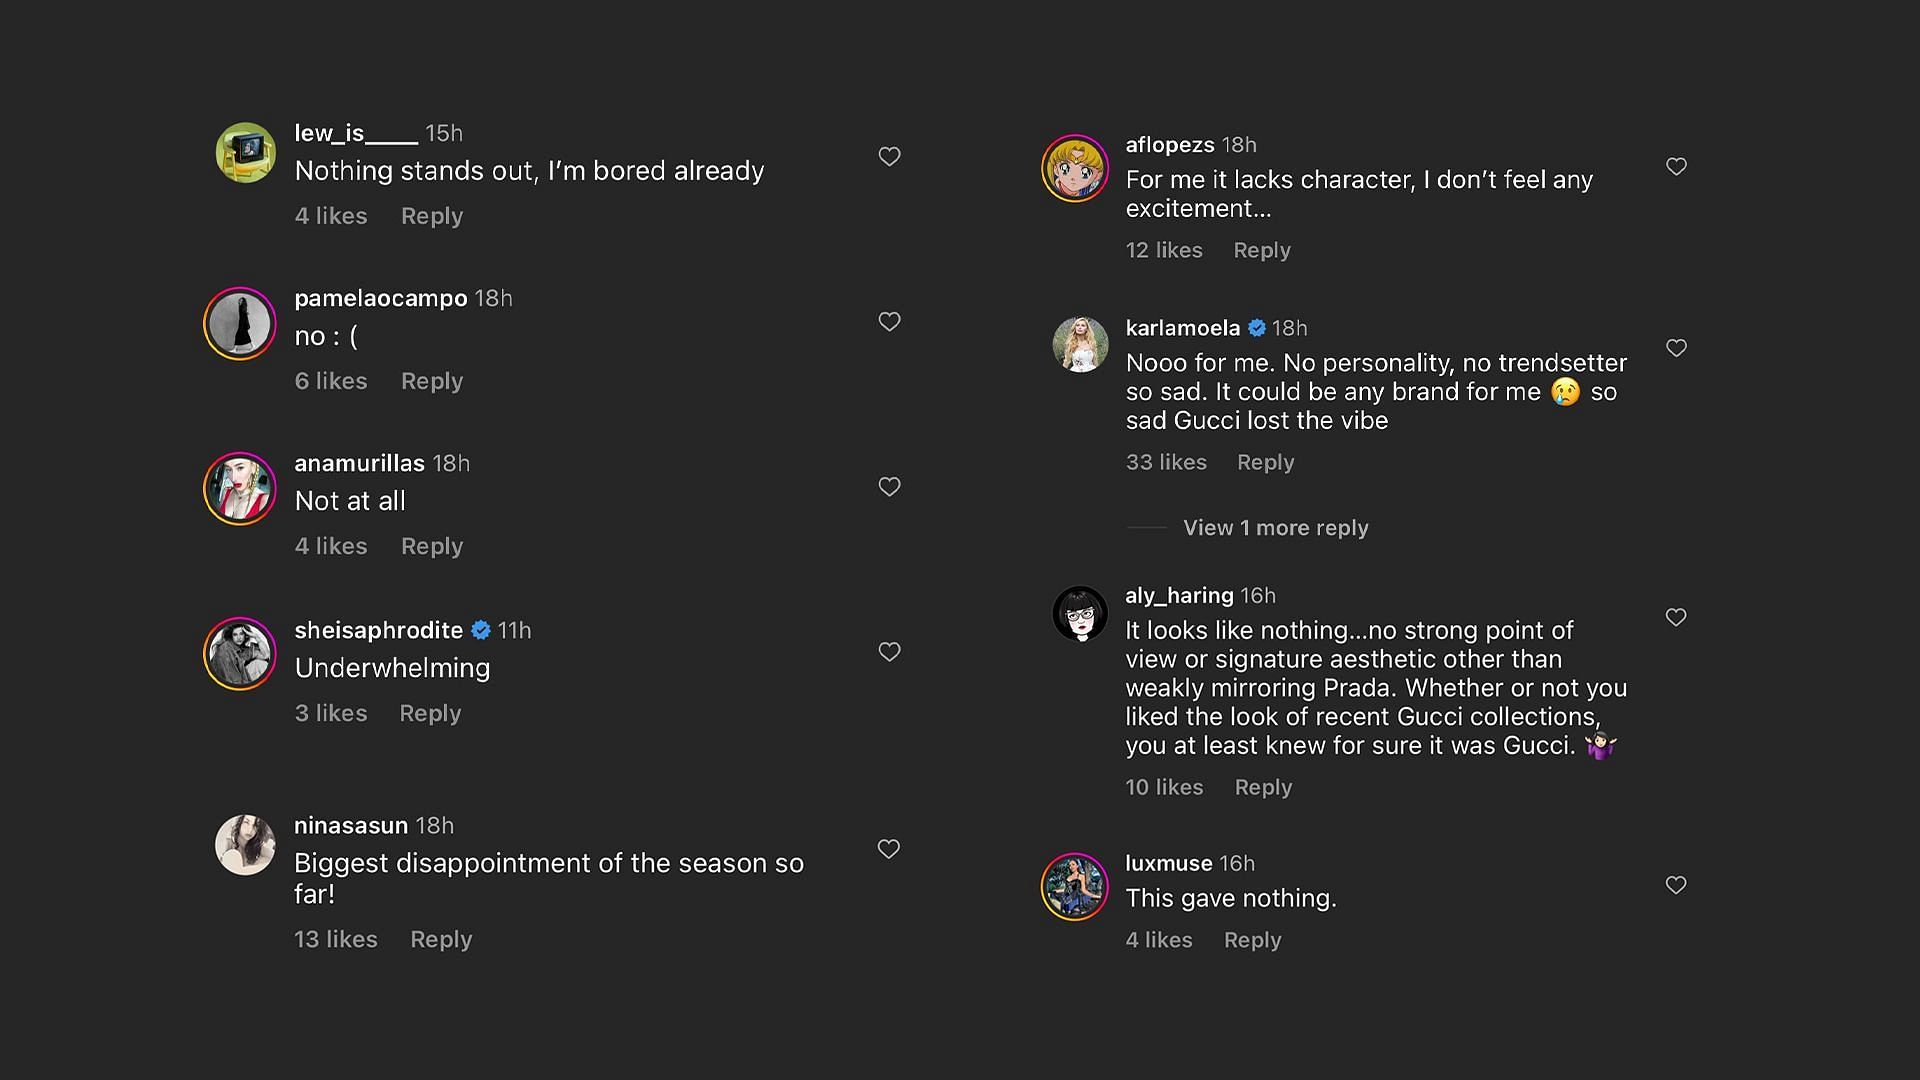
Task: Like the "Not at all" comment
Action: pos(889,486)
